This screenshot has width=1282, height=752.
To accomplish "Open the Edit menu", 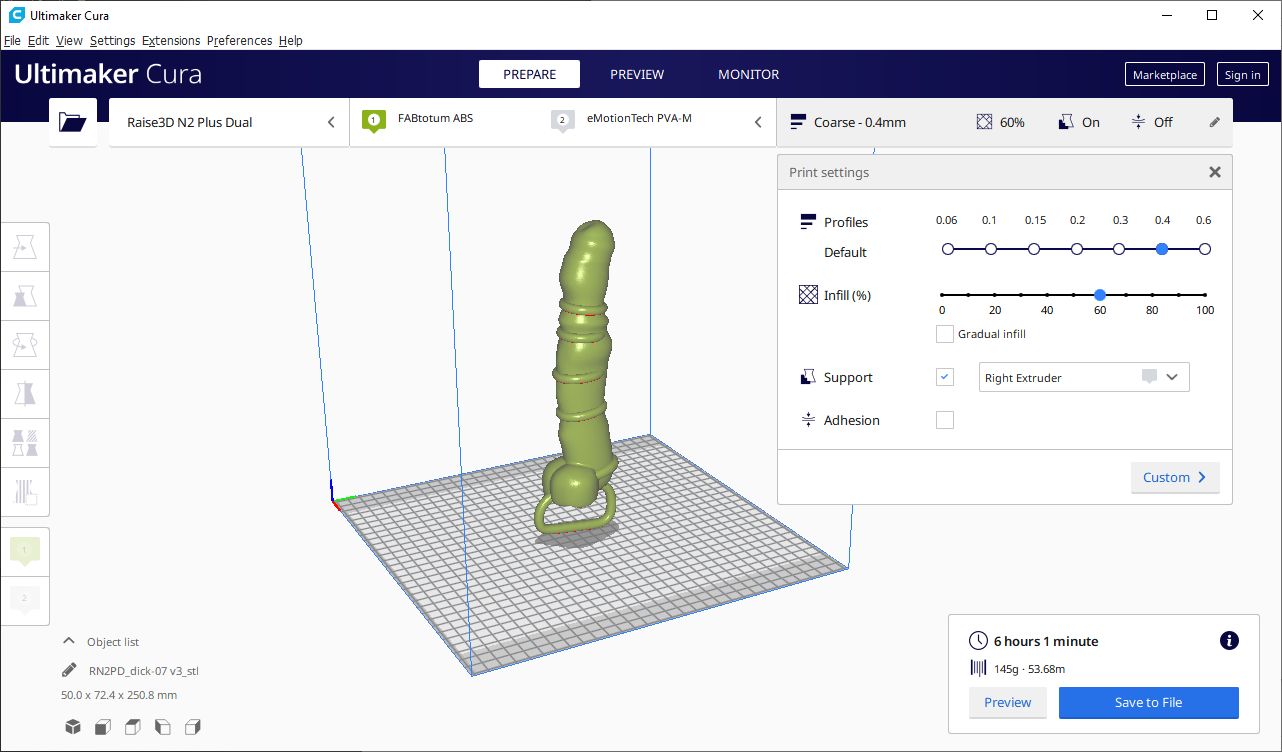I will pos(38,40).
